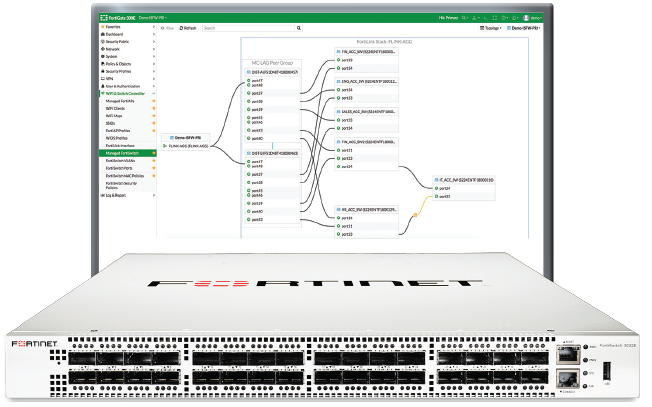This screenshot has width=652, height=407.
Task: Toggle favorite star for FortiSwitch Ports
Action: coord(153,168)
